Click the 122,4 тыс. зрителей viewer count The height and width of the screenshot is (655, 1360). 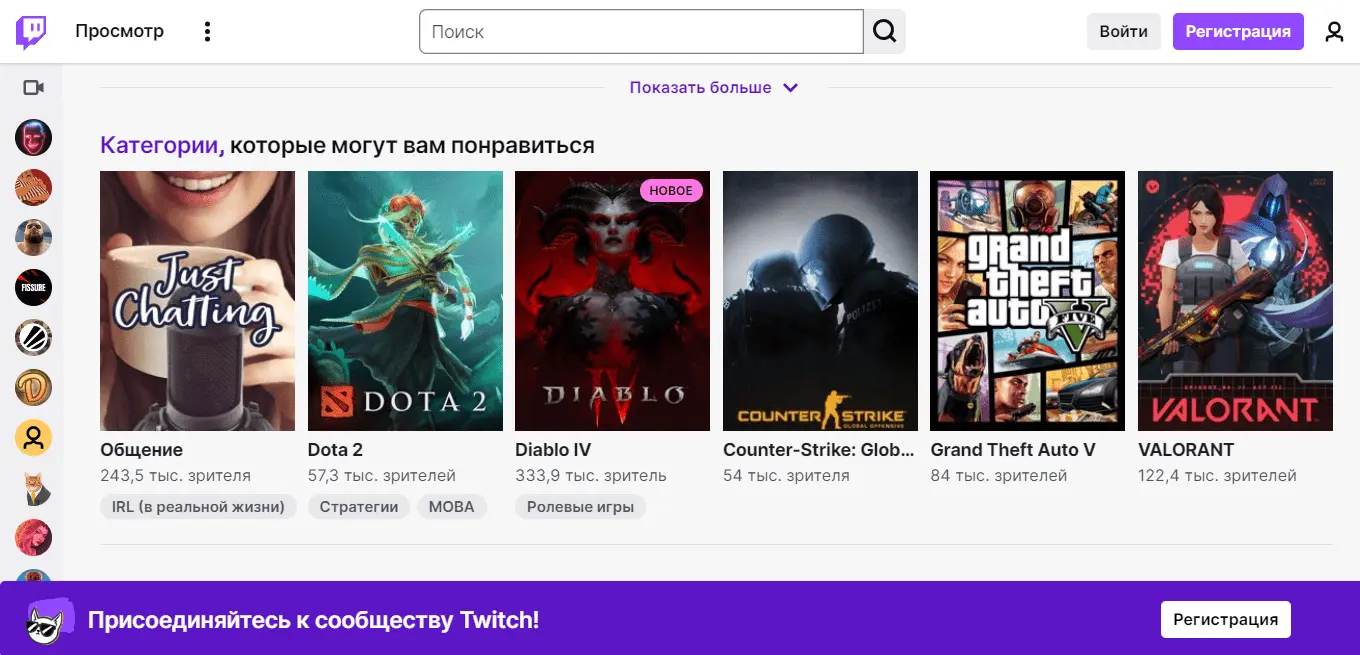1217,476
